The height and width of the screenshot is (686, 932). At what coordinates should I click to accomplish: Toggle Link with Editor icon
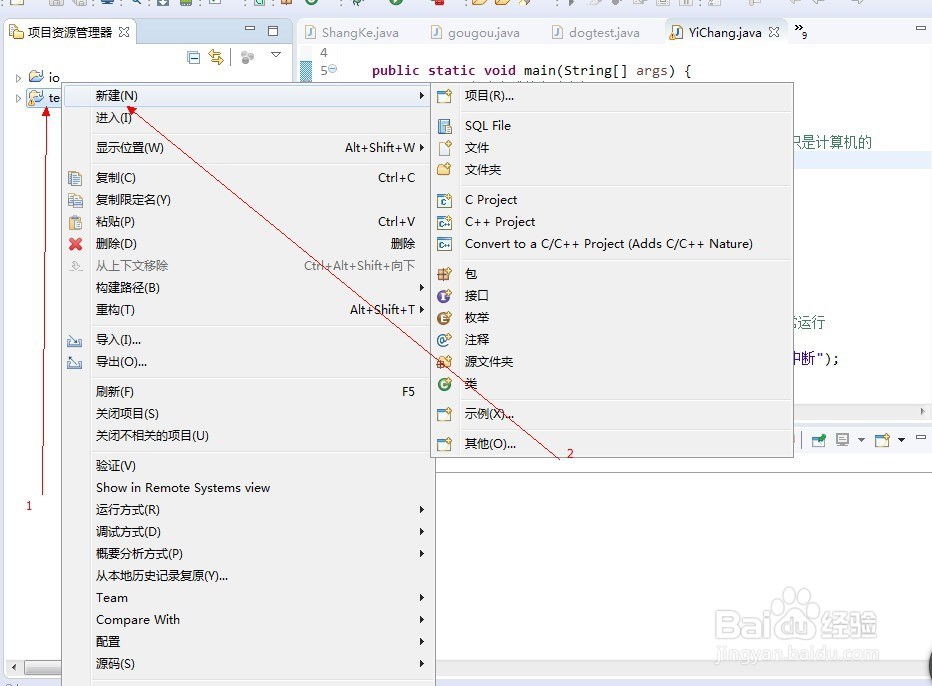216,57
